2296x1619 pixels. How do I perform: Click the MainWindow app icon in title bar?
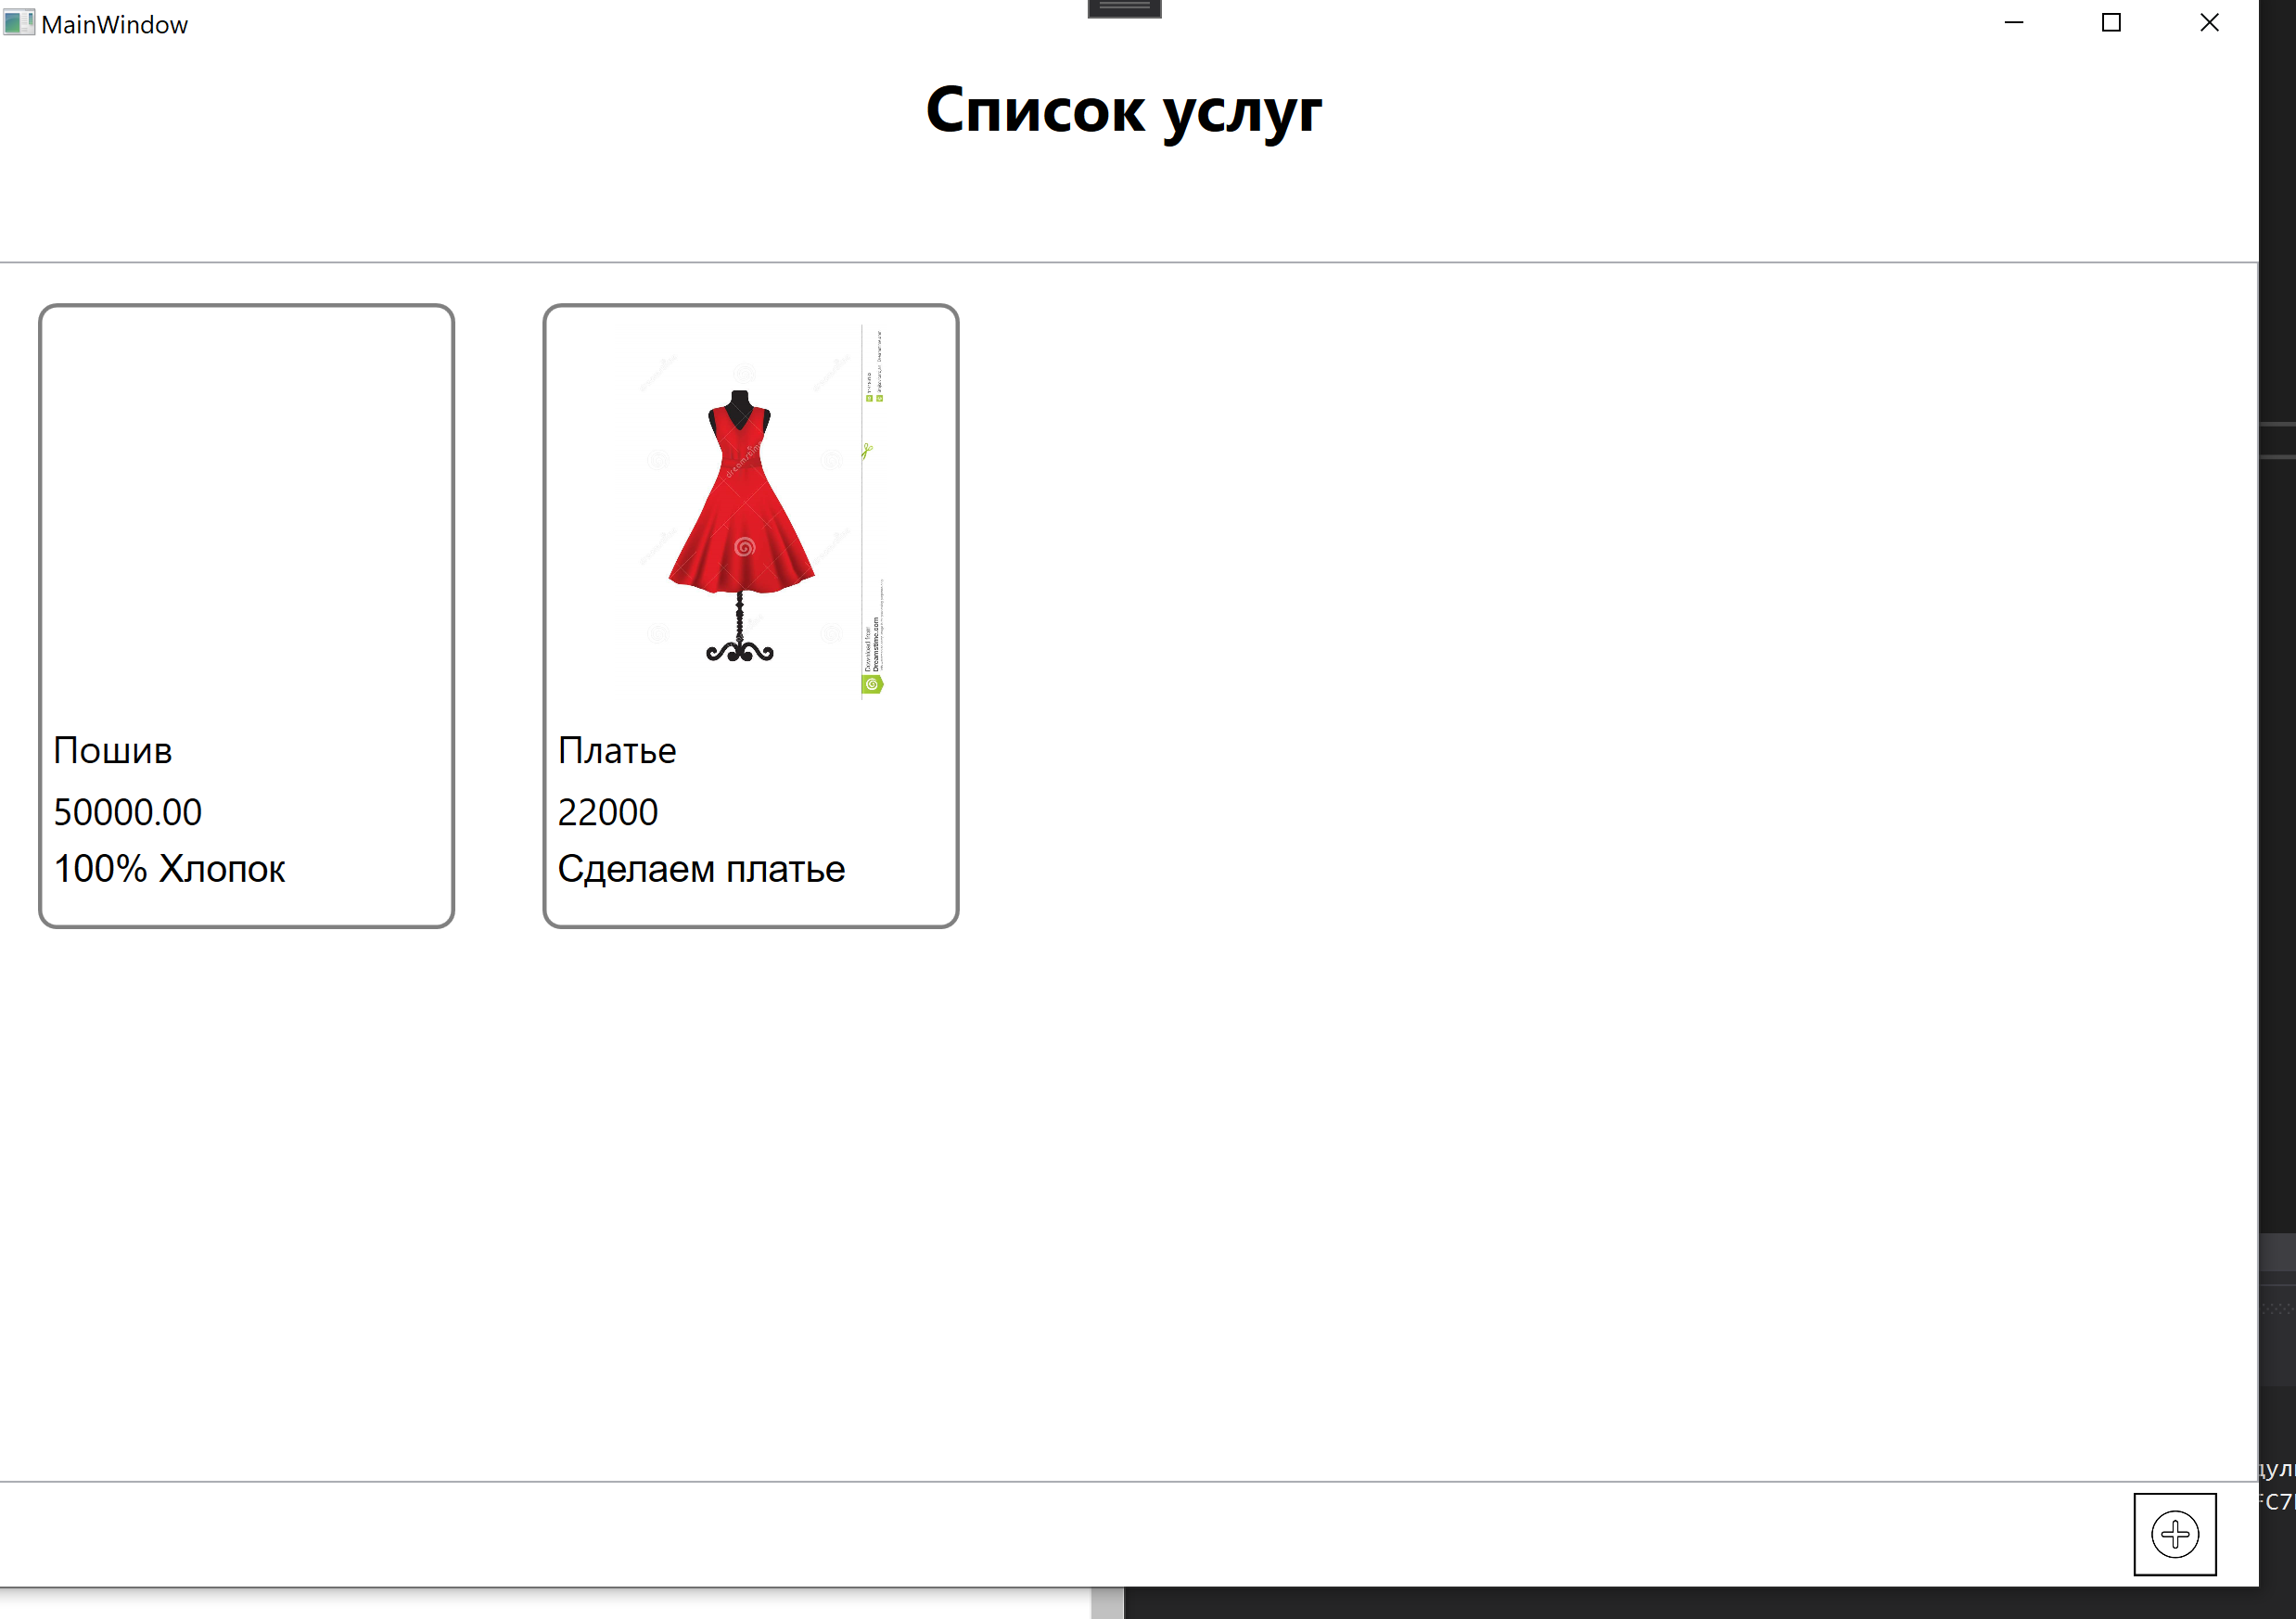click(18, 22)
